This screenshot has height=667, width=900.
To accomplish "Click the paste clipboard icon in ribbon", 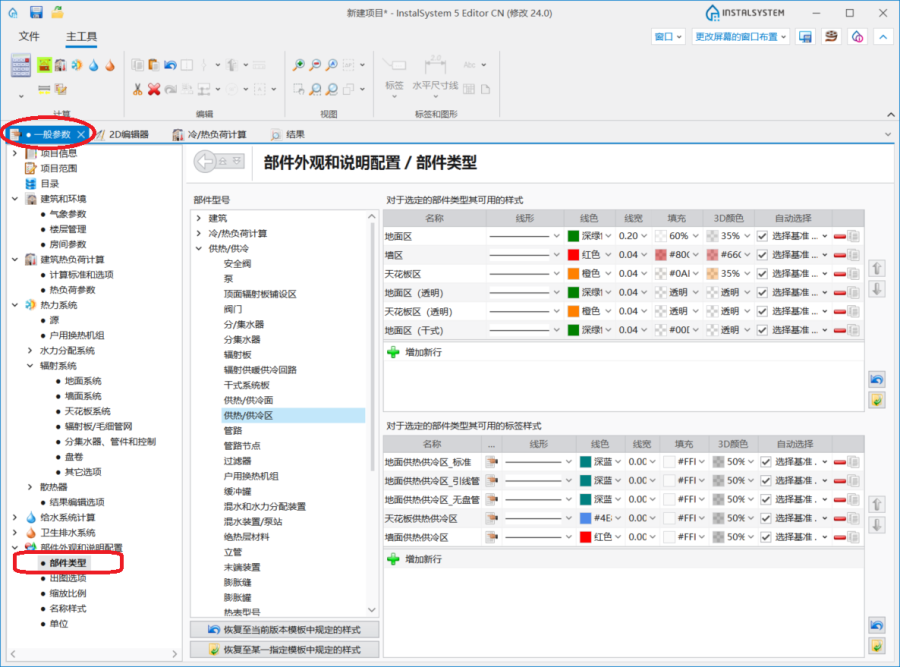I will pyautogui.click(x=153, y=65).
